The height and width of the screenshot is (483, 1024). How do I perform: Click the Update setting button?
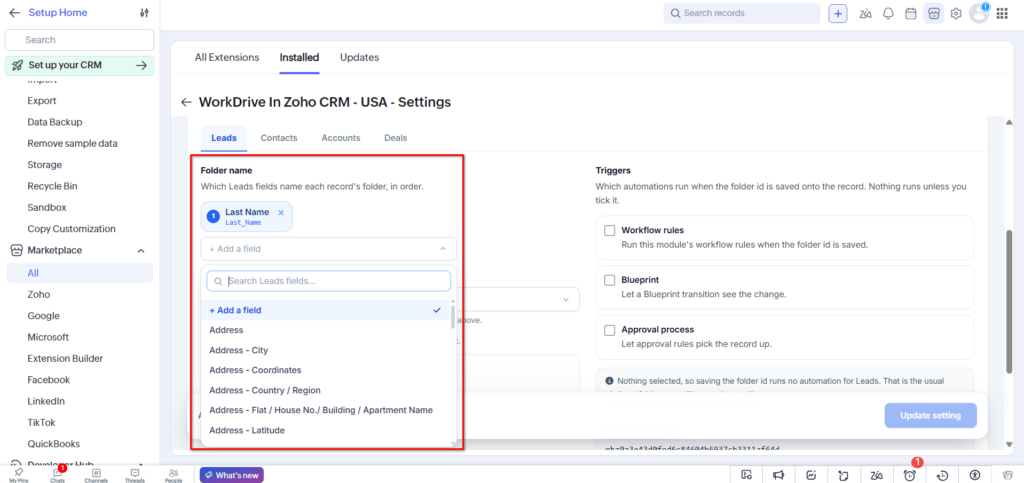[x=931, y=416]
